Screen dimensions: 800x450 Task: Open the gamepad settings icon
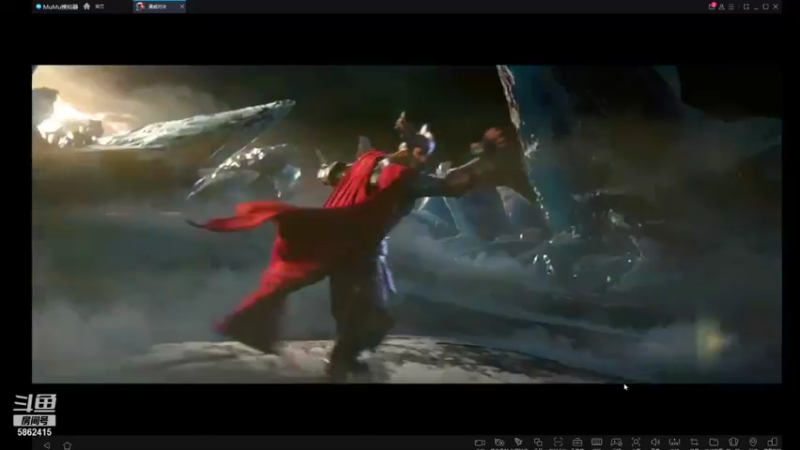[x=616, y=442]
